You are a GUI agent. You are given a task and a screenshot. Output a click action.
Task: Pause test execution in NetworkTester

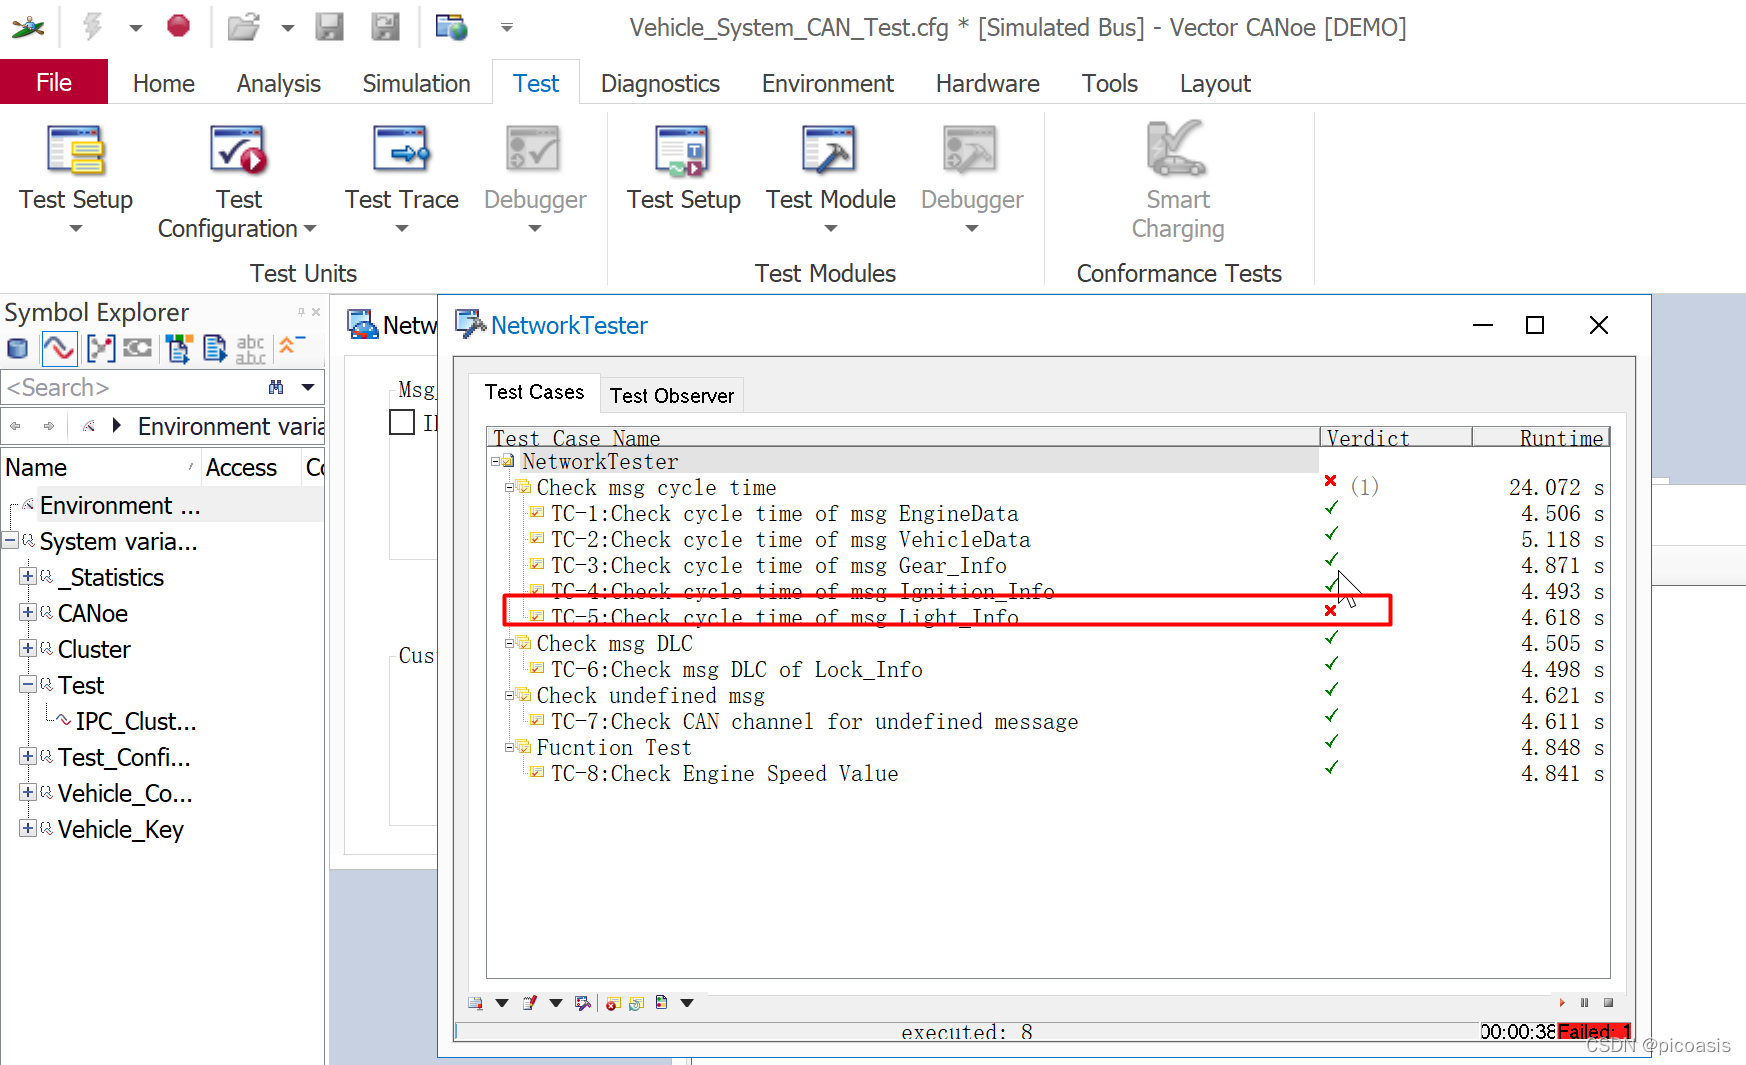pyautogui.click(x=1584, y=1003)
